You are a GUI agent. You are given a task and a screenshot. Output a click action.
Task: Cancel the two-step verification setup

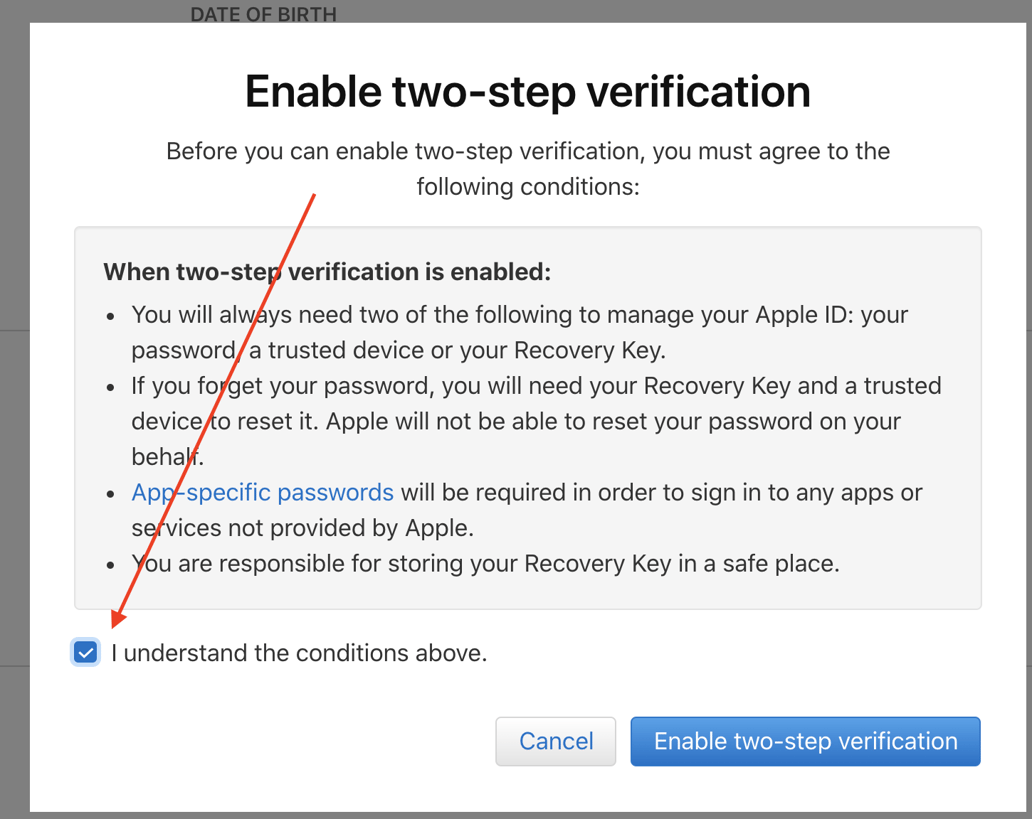[555, 741]
